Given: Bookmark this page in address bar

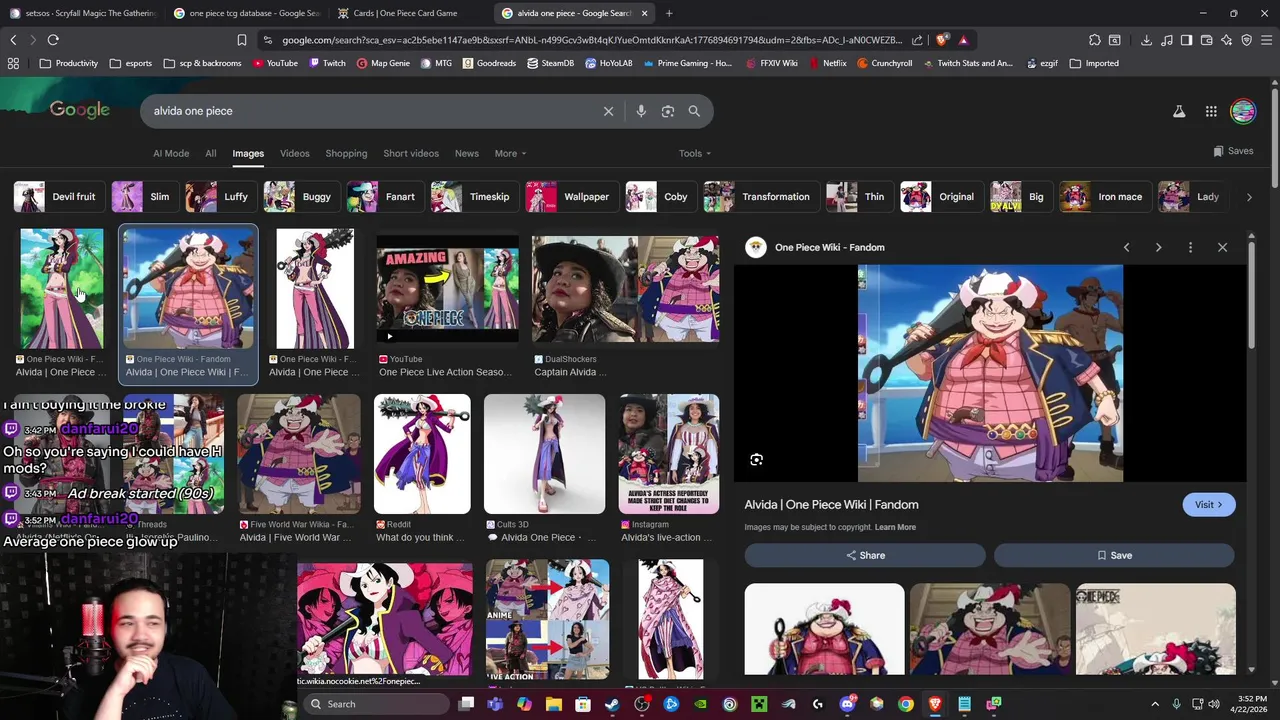Looking at the screenshot, I should pyautogui.click(x=242, y=40).
